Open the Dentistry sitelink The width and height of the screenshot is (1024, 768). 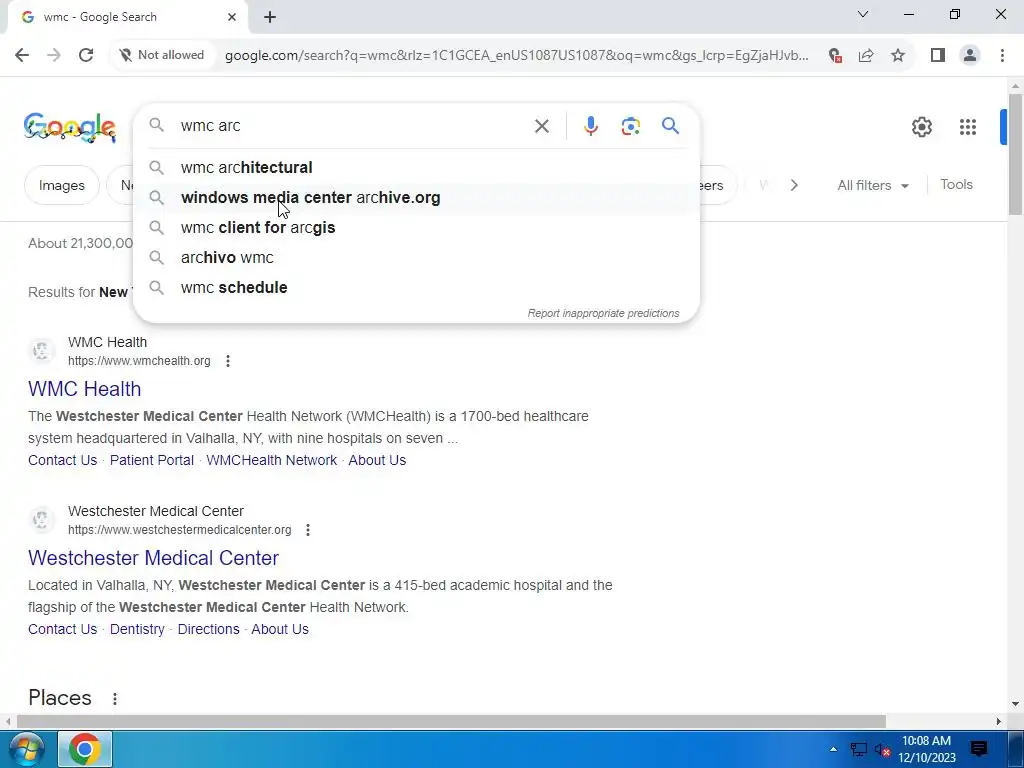point(137,629)
